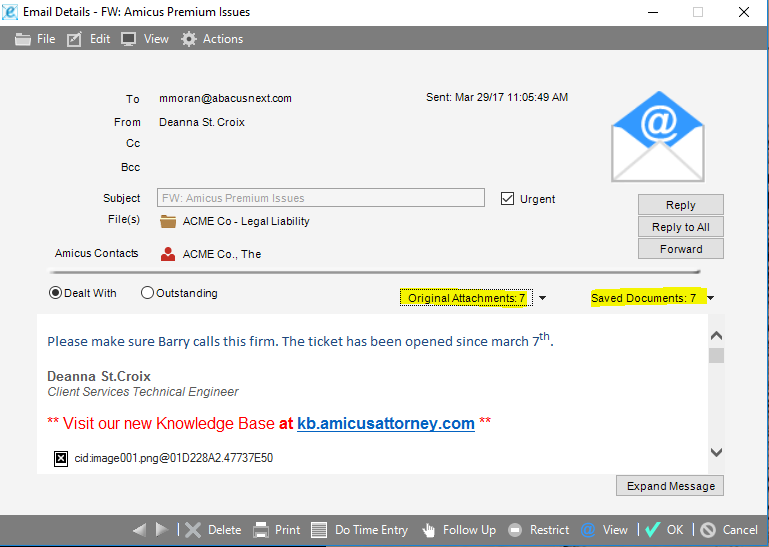Click the Saved Documents: 7 label

click(643, 298)
